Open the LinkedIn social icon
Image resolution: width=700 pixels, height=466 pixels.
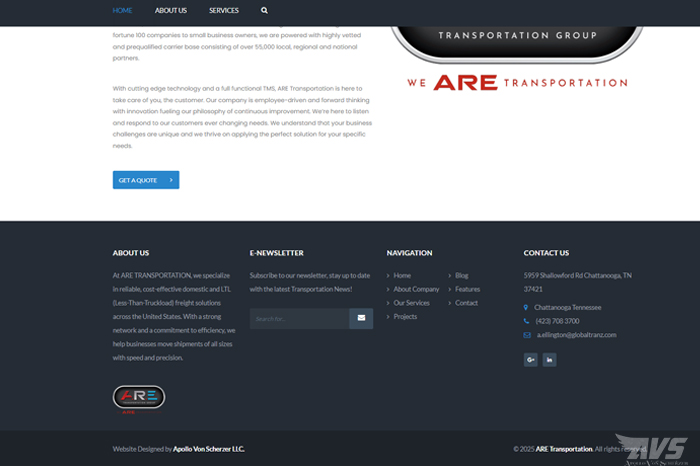coord(549,360)
